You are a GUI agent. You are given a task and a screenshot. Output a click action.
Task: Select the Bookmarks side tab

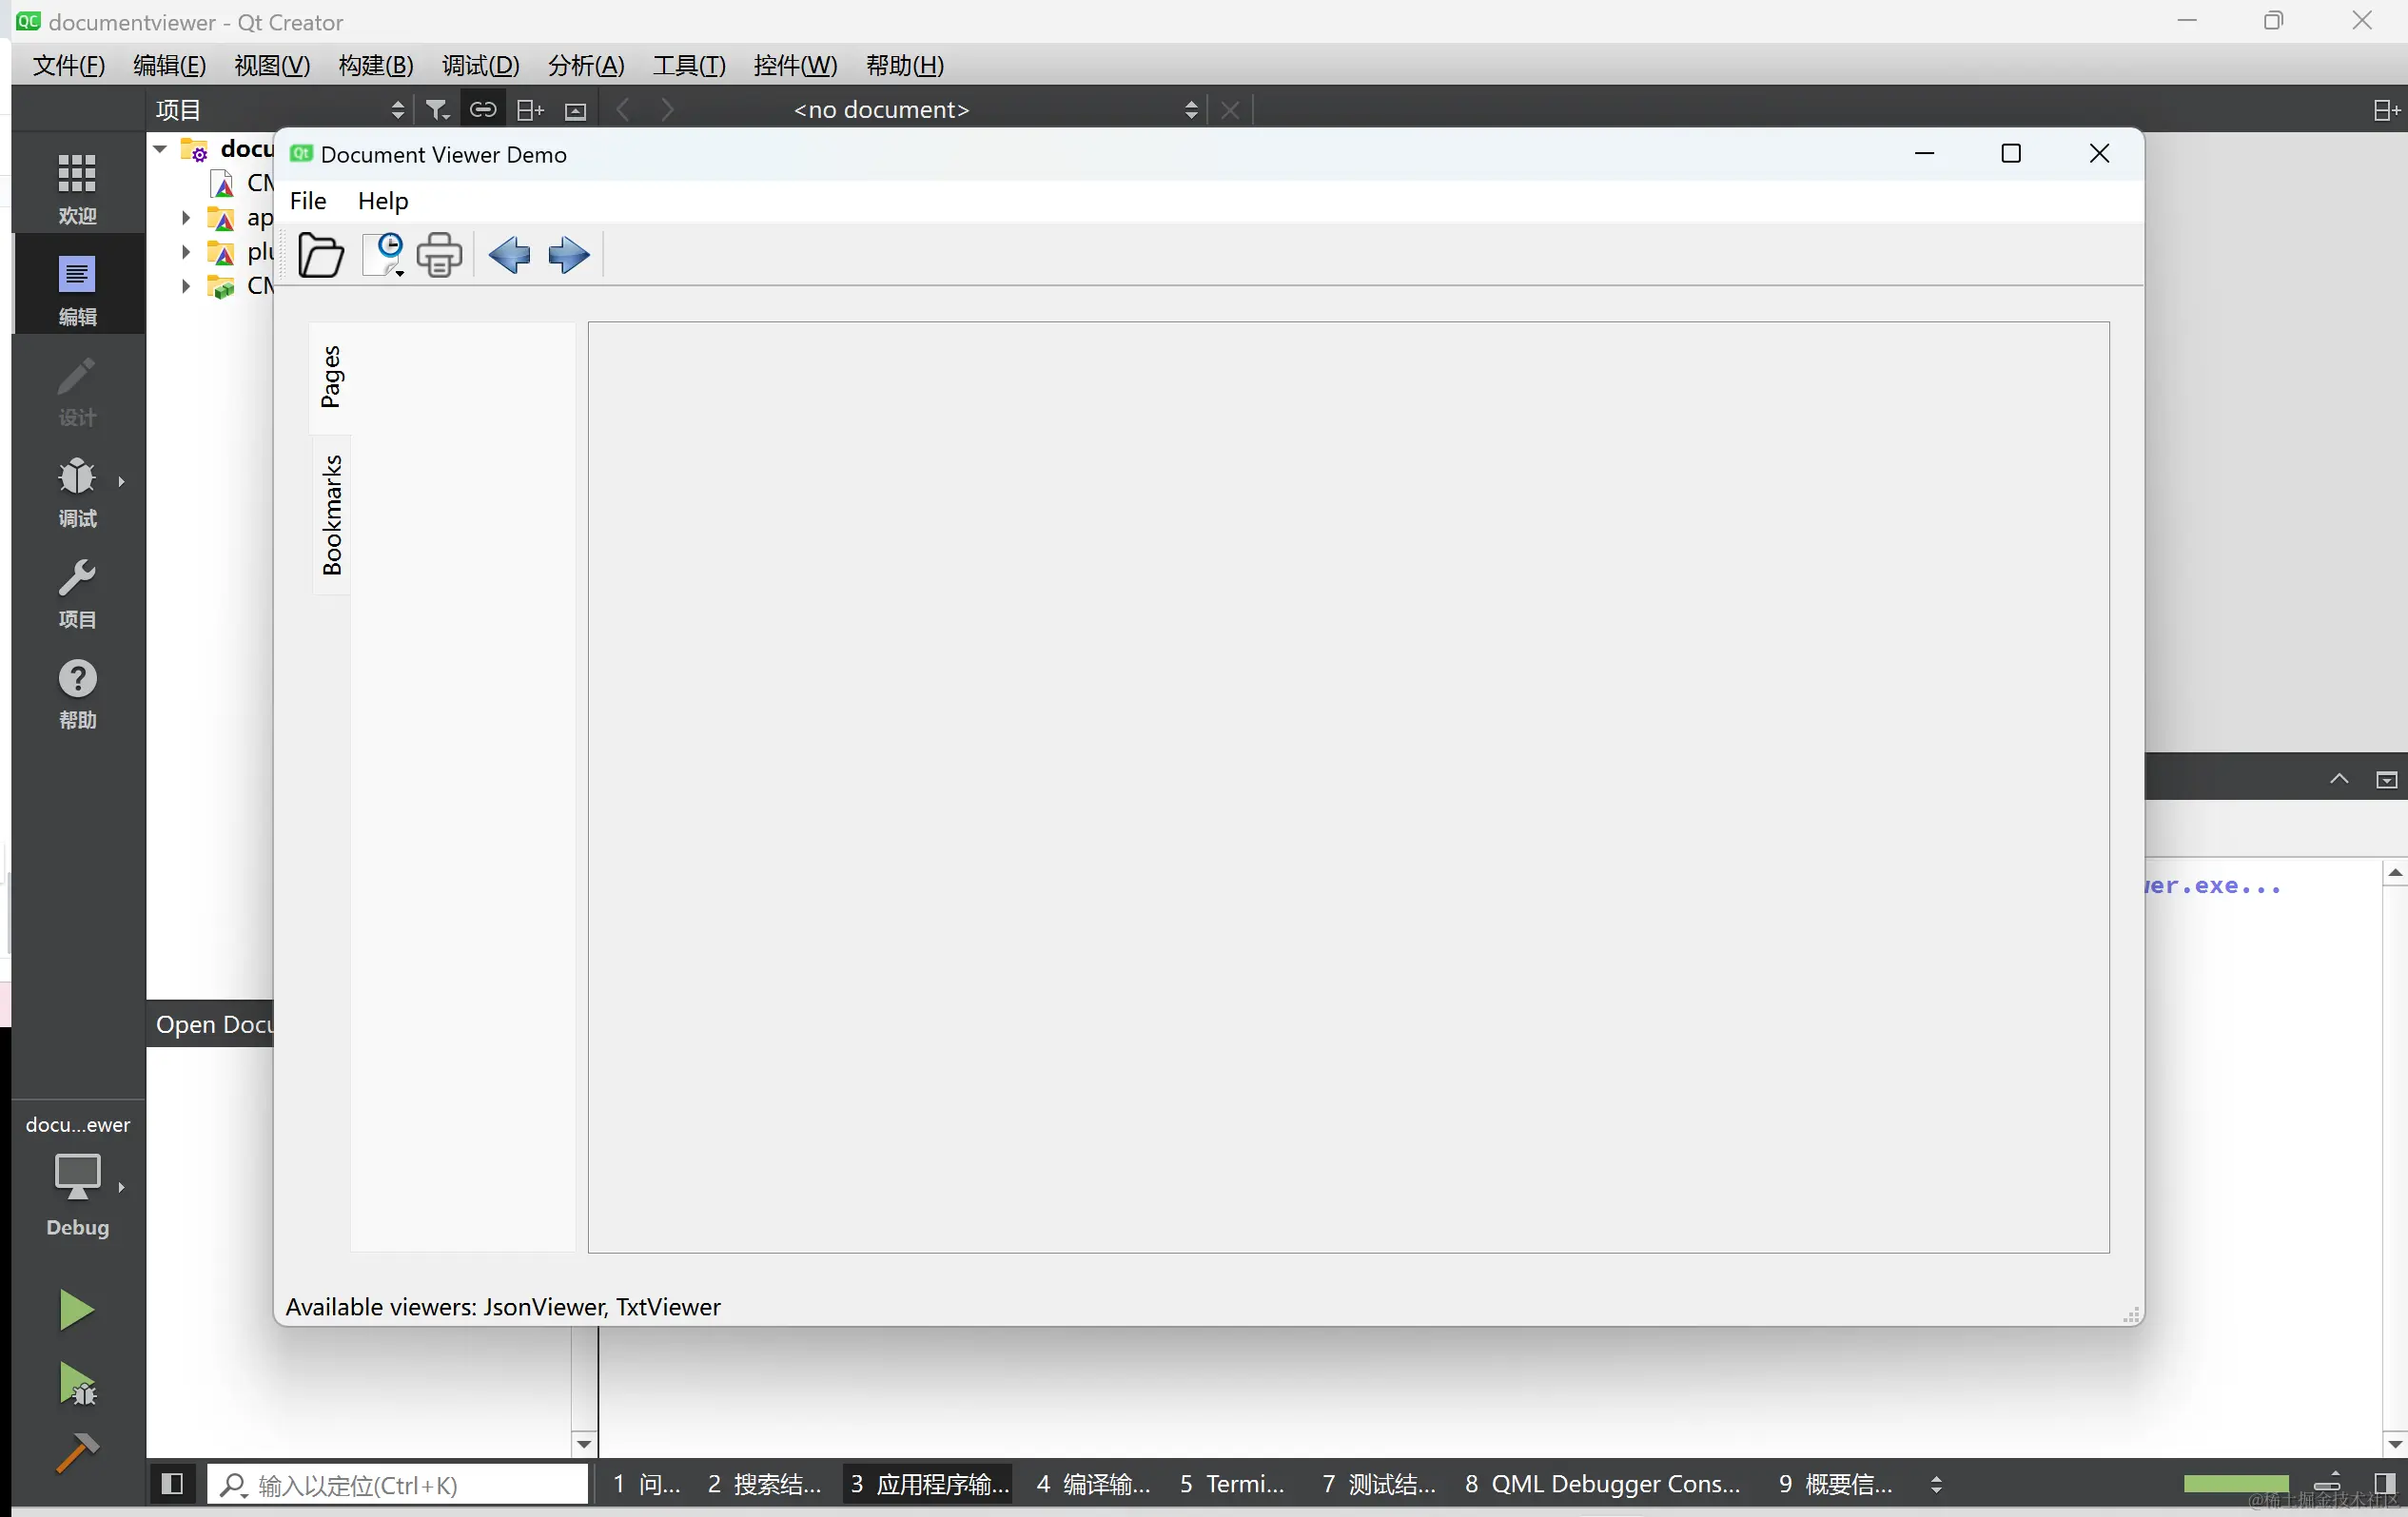[x=332, y=515]
